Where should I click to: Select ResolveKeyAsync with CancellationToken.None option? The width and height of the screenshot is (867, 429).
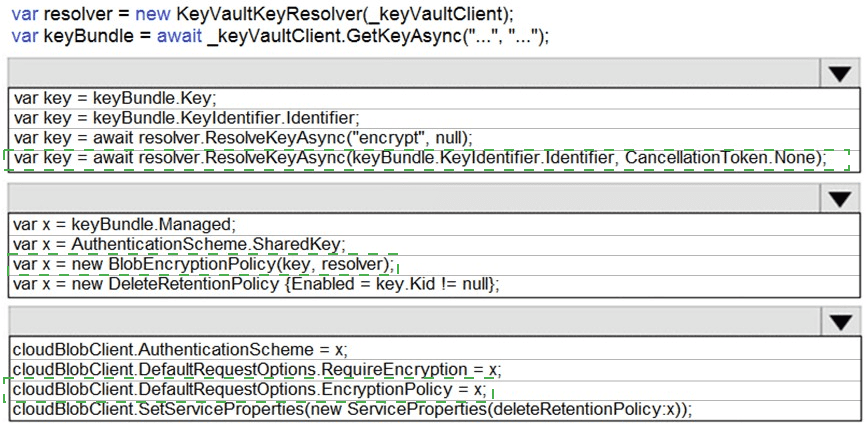pos(420,158)
